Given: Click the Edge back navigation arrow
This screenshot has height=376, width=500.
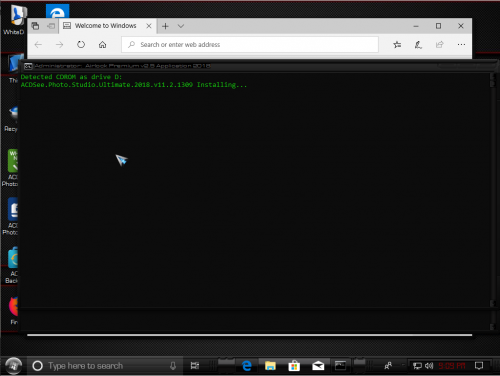Looking at the screenshot, I should pos(38,45).
